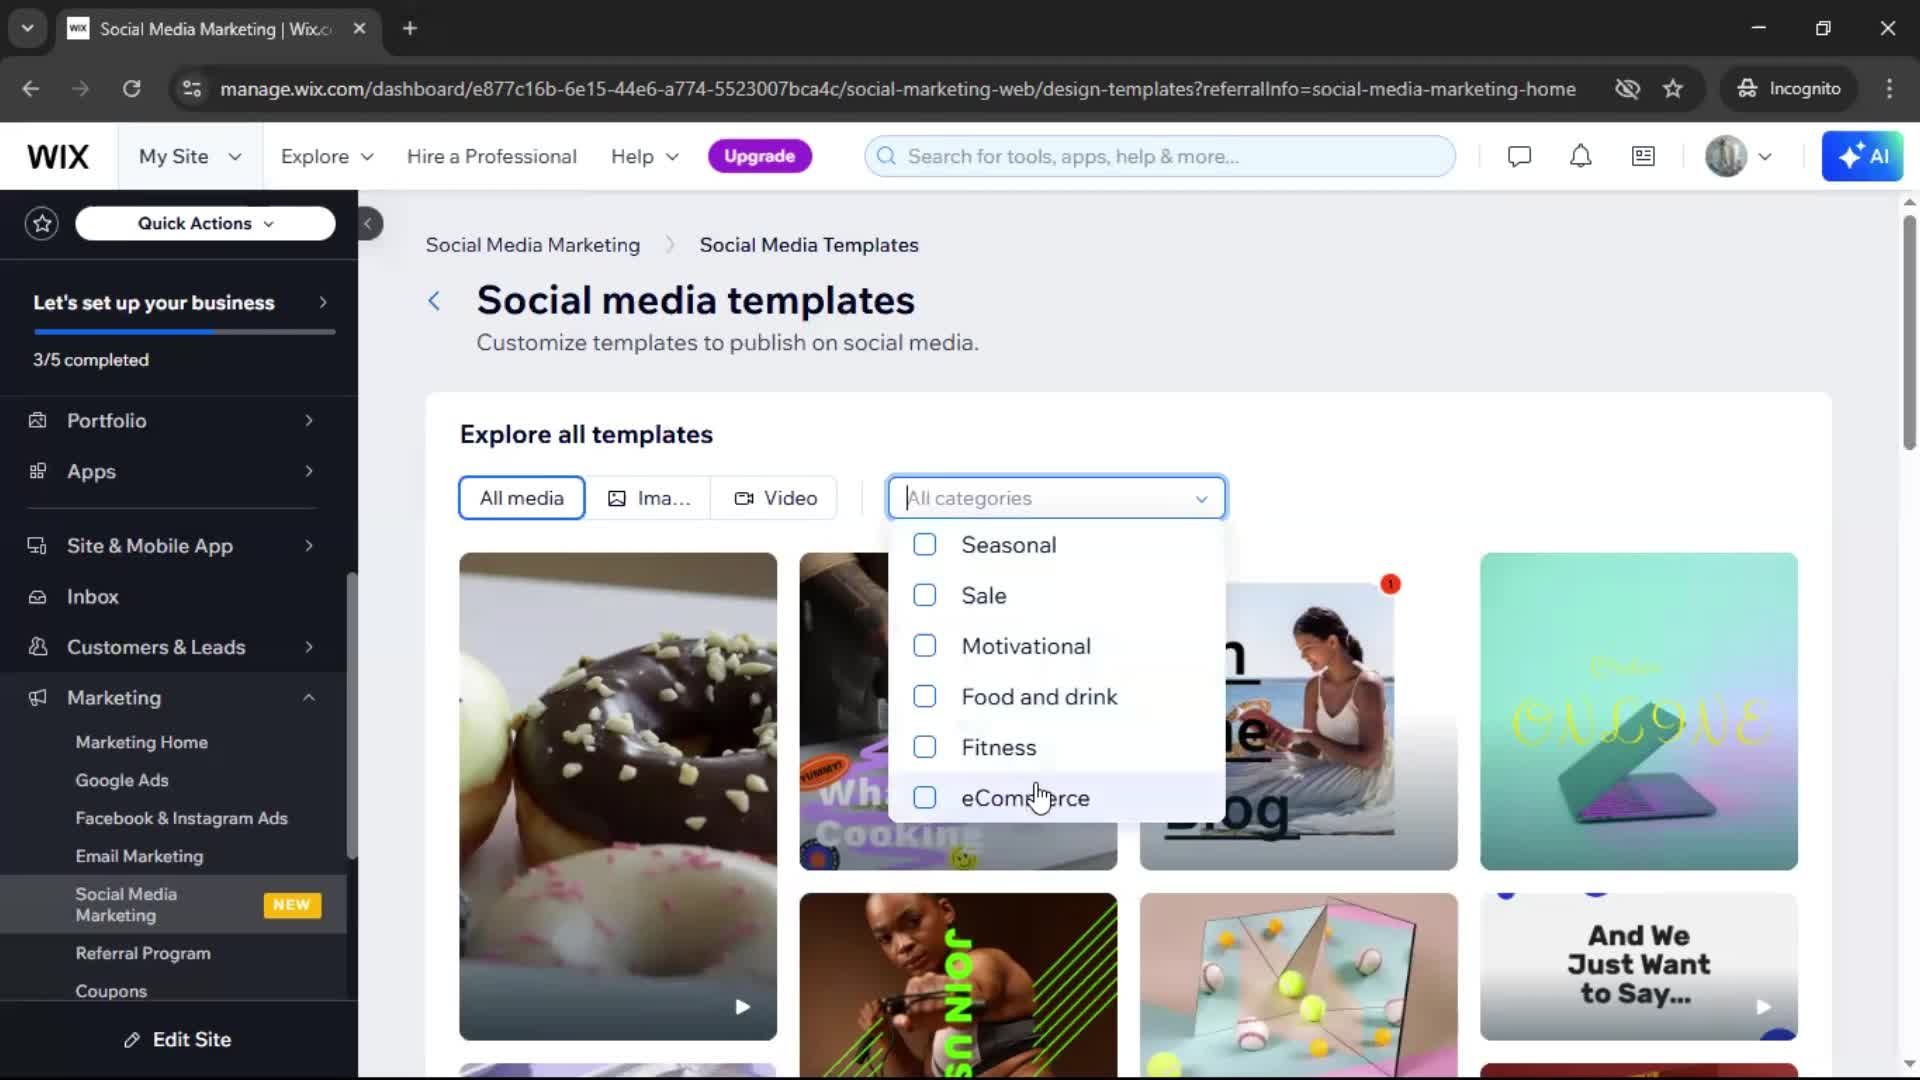Image resolution: width=1920 pixels, height=1080 pixels.
Task: Click the search magnifier icon
Action: (x=886, y=157)
